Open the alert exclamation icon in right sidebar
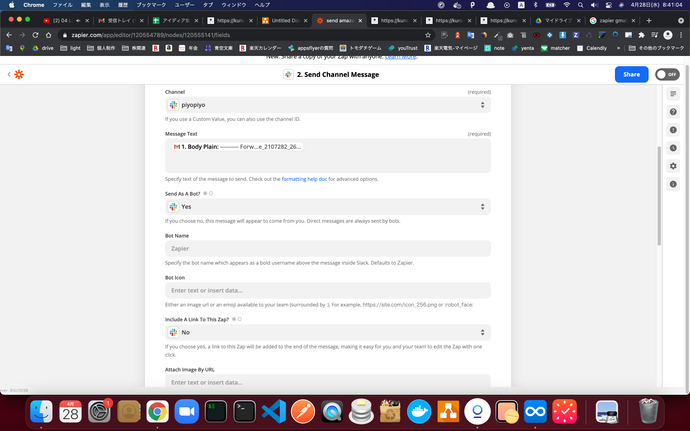The width and height of the screenshot is (690, 431). click(673, 130)
